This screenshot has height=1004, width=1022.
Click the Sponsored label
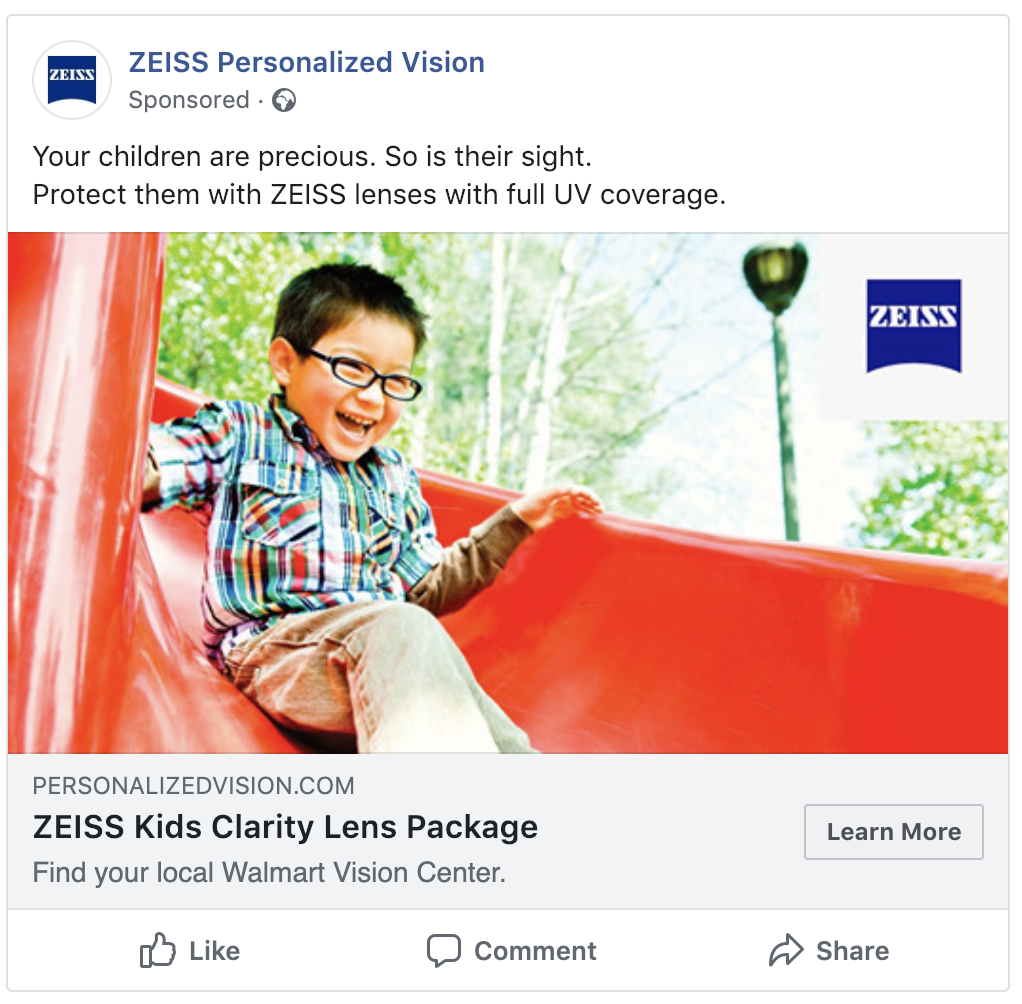[189, 101]
